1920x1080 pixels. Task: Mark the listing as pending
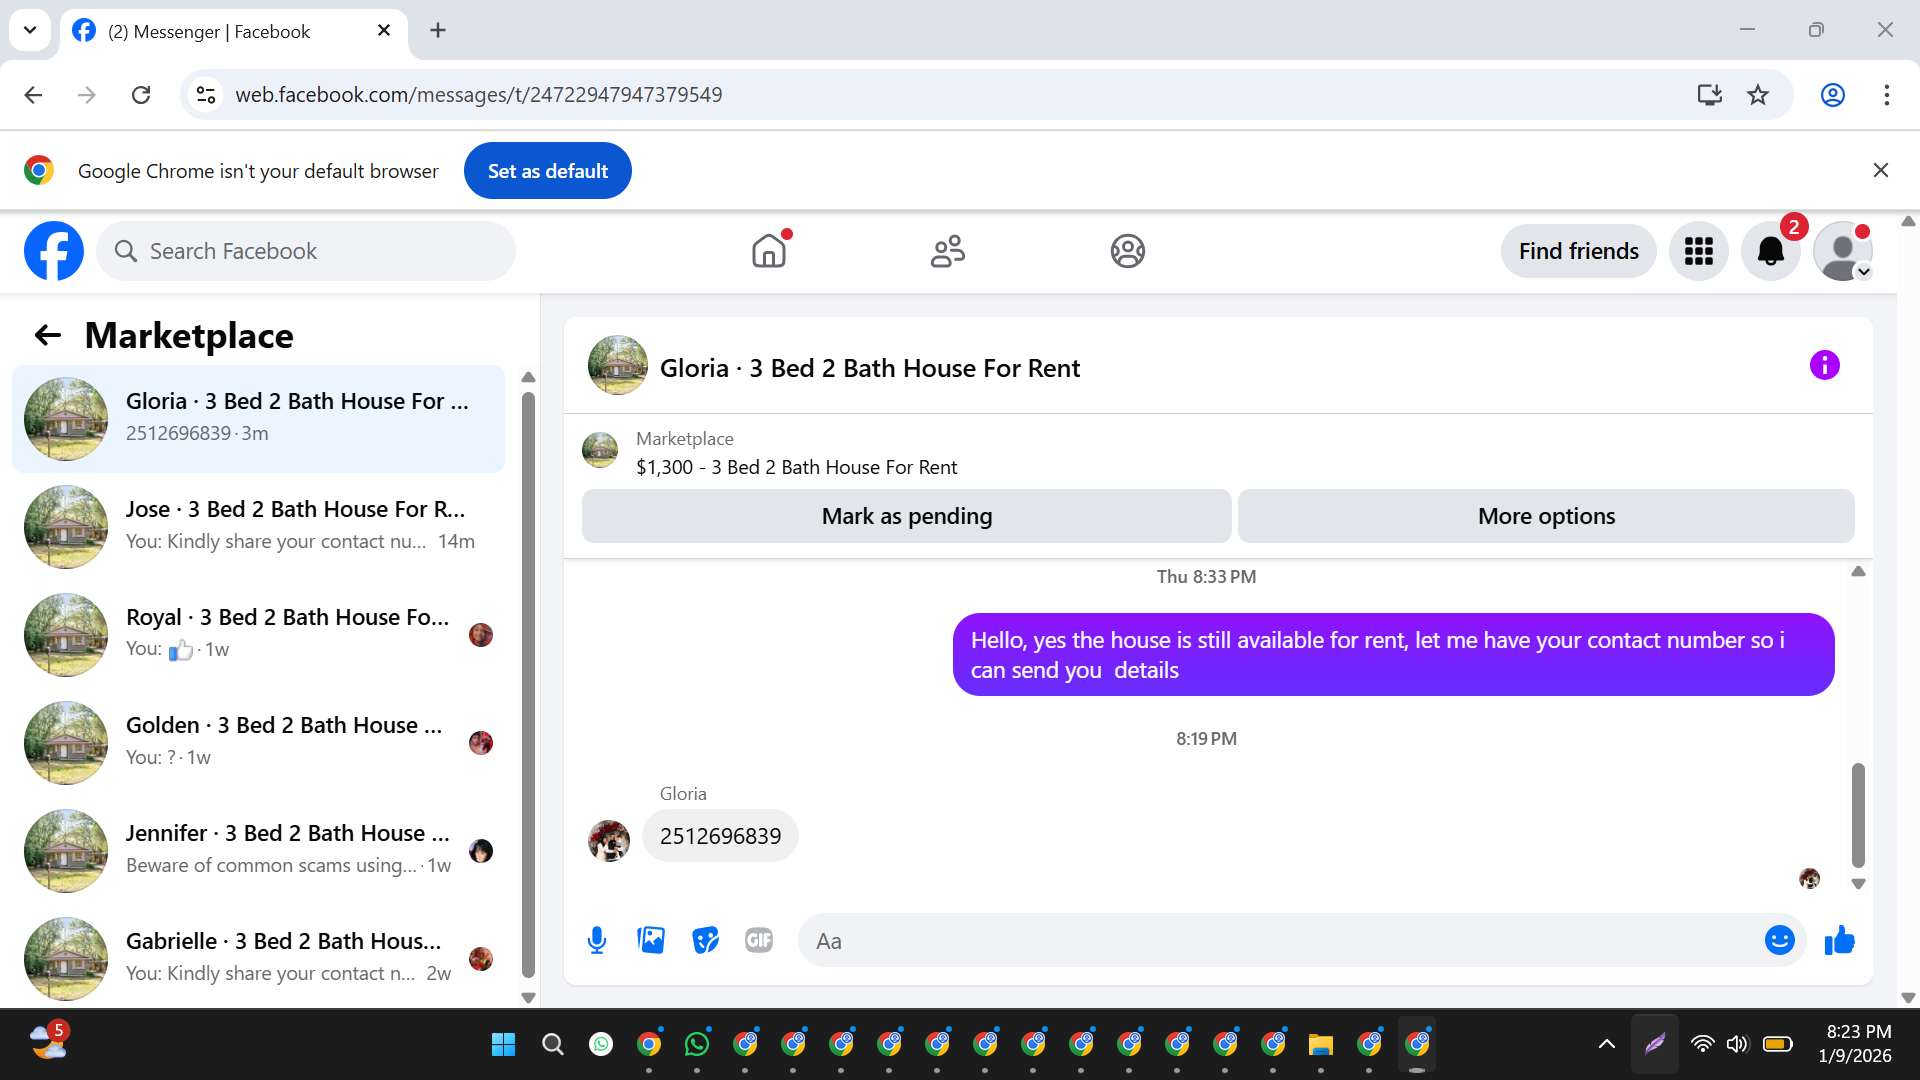pyautogui.click(x=906, y=516)
